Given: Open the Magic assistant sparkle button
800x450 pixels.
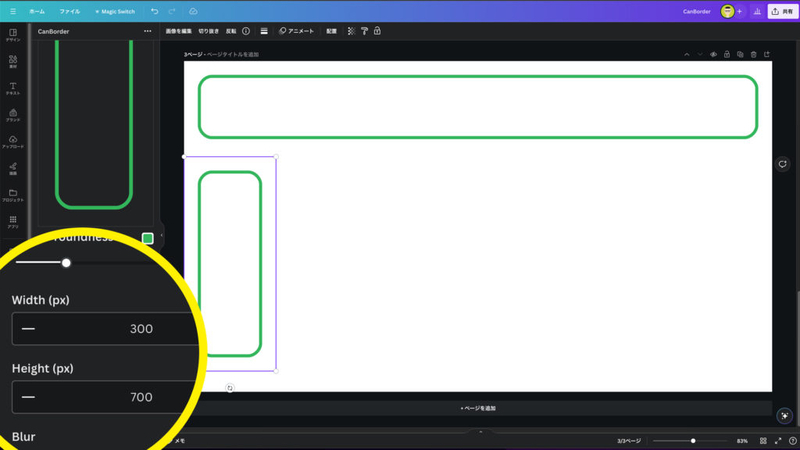Looking at the screenshot, I should coord(785,416).
